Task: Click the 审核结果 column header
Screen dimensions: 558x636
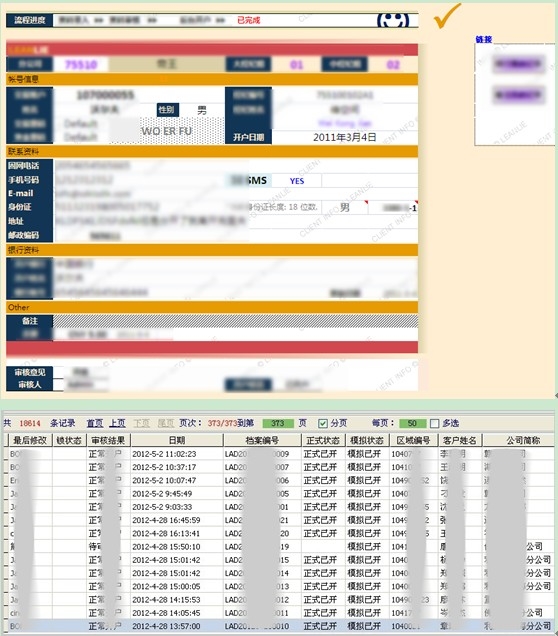Action: pyautogui.click(x=108, y=440)
